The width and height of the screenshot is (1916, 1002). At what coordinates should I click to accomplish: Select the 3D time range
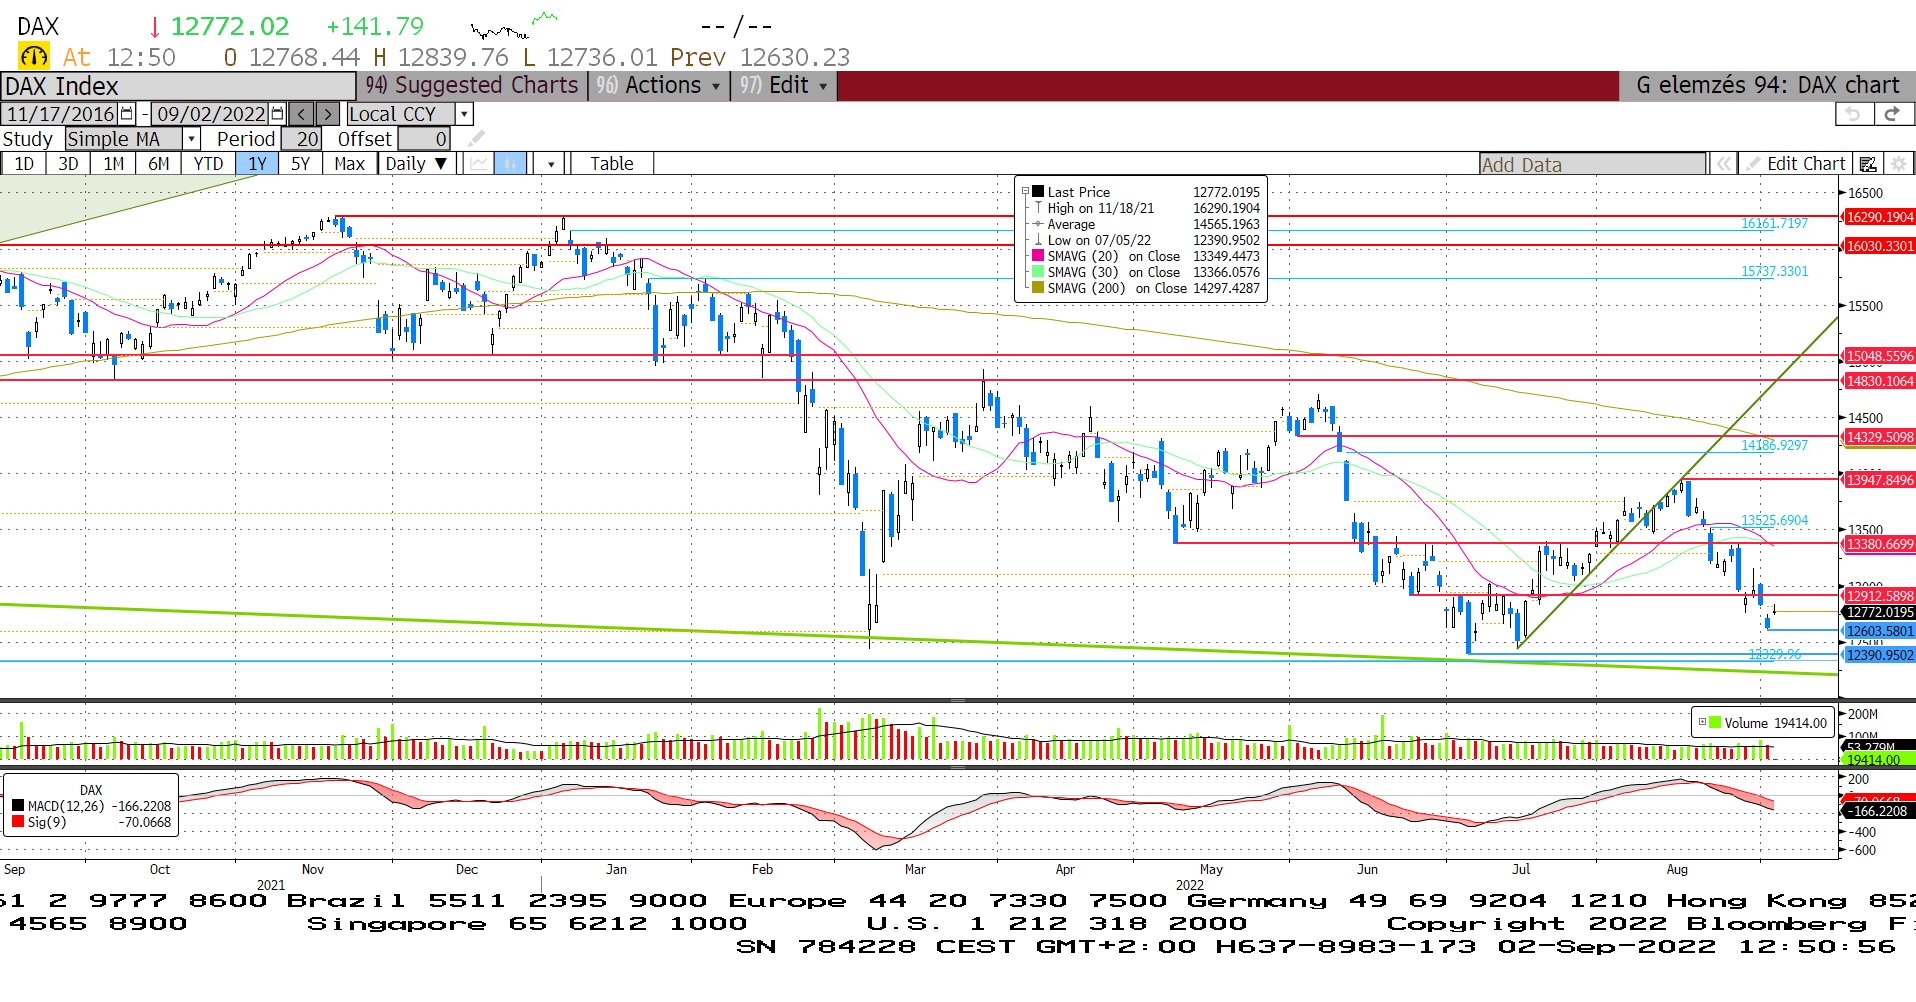point(68,164)
